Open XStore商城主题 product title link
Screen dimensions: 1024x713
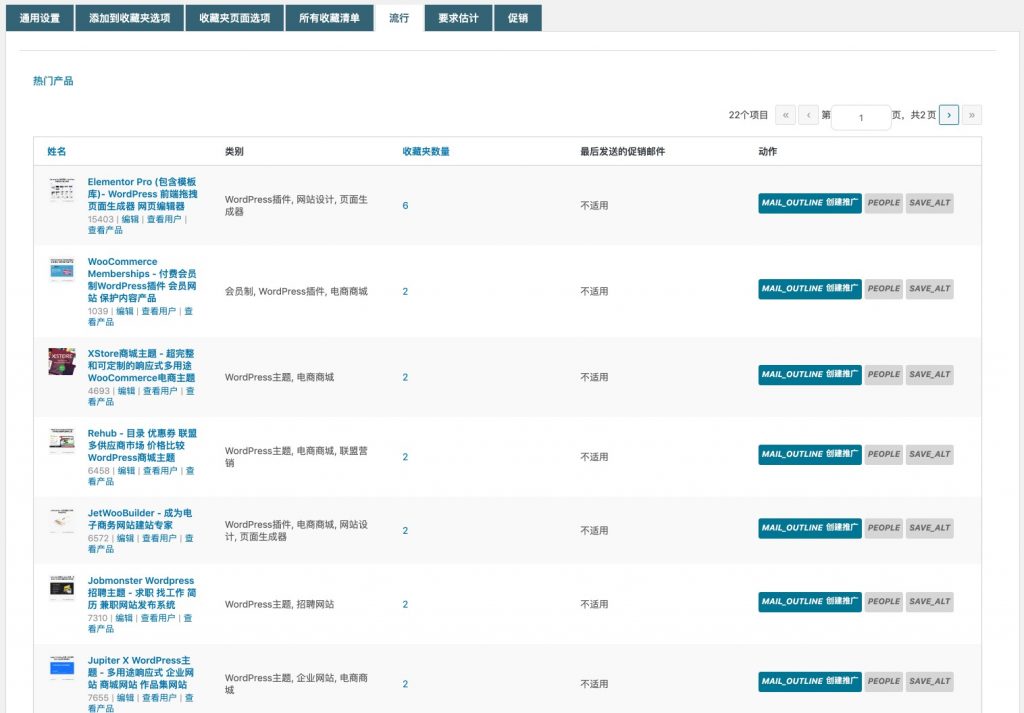[x=142, y=366]
